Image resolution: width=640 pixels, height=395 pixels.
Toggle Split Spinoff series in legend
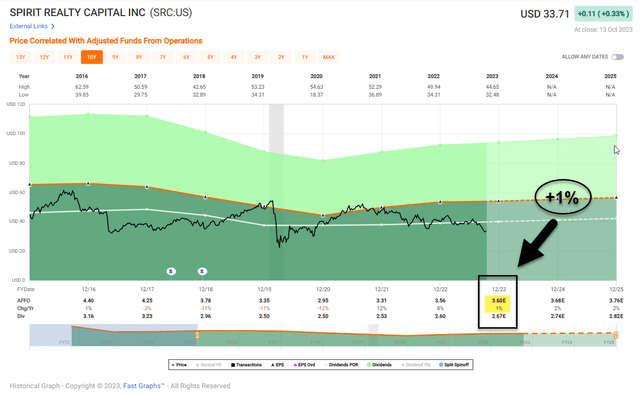click(454, 364)
